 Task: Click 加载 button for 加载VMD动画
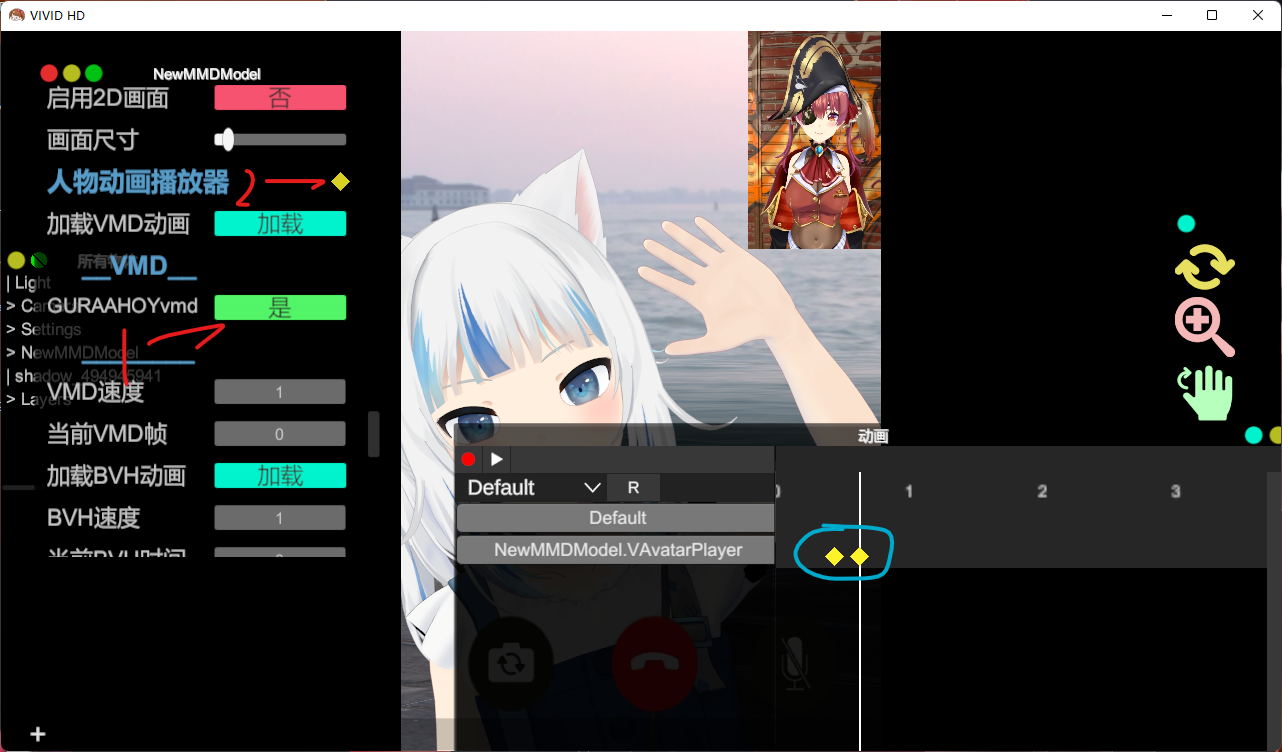[280, 224]
